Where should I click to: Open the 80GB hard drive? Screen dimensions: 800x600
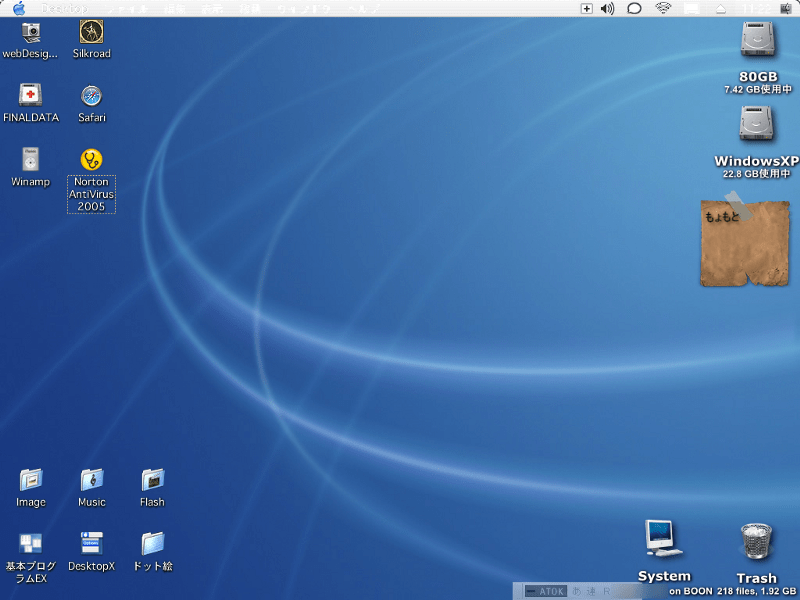tap(758, 40)
